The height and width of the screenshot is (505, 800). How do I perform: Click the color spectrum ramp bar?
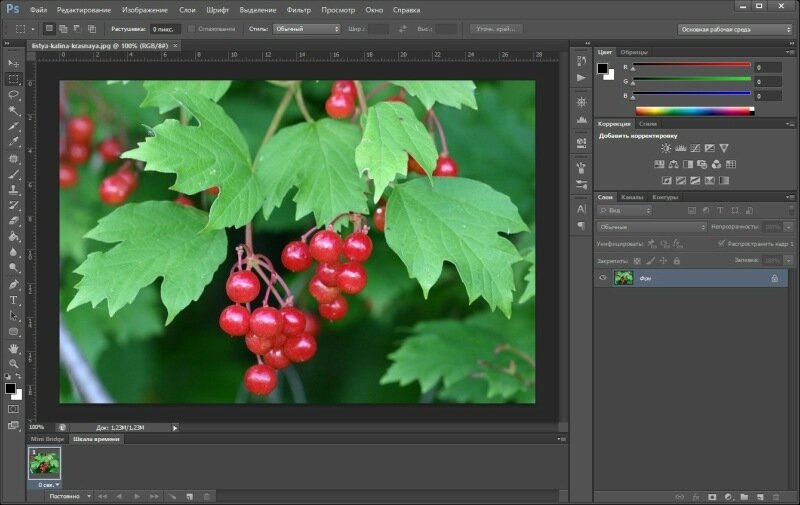click(x=694, y=110)
